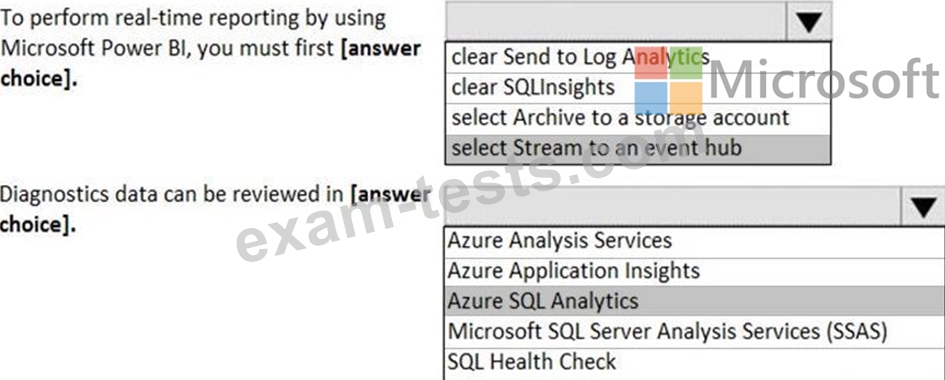Select 'select Archive to a storage account'

638,118
